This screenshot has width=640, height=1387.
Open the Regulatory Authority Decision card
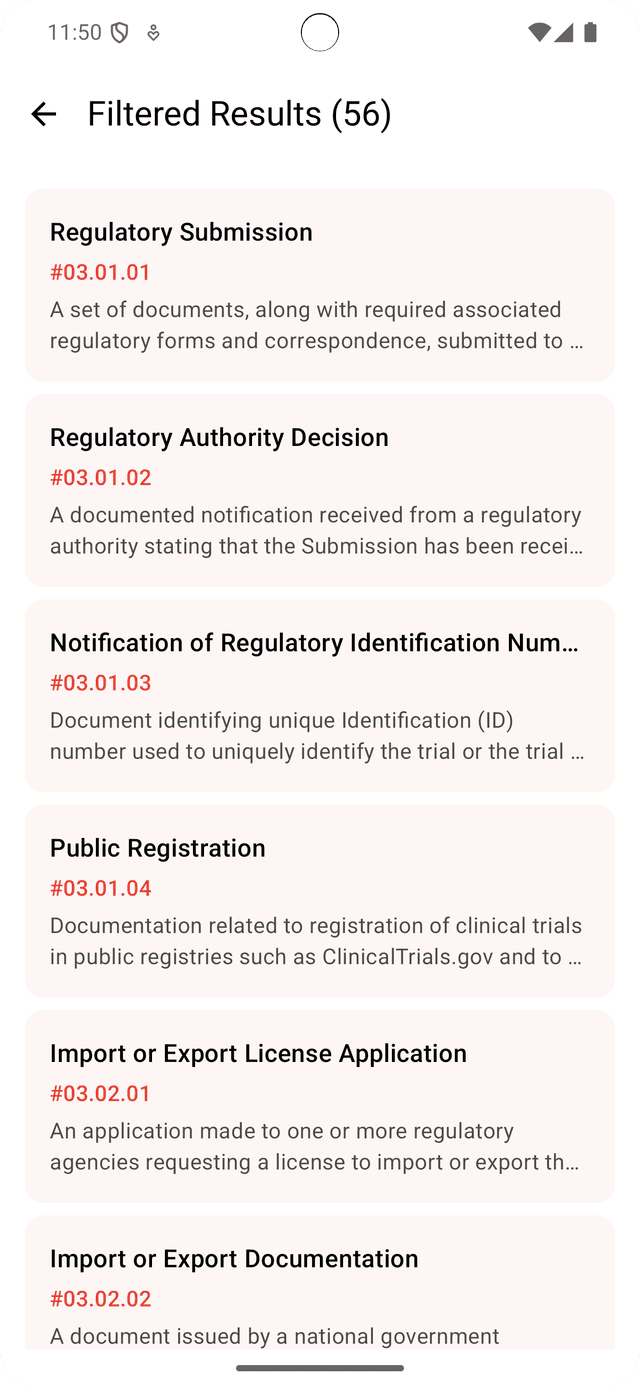tap(320, 490)
